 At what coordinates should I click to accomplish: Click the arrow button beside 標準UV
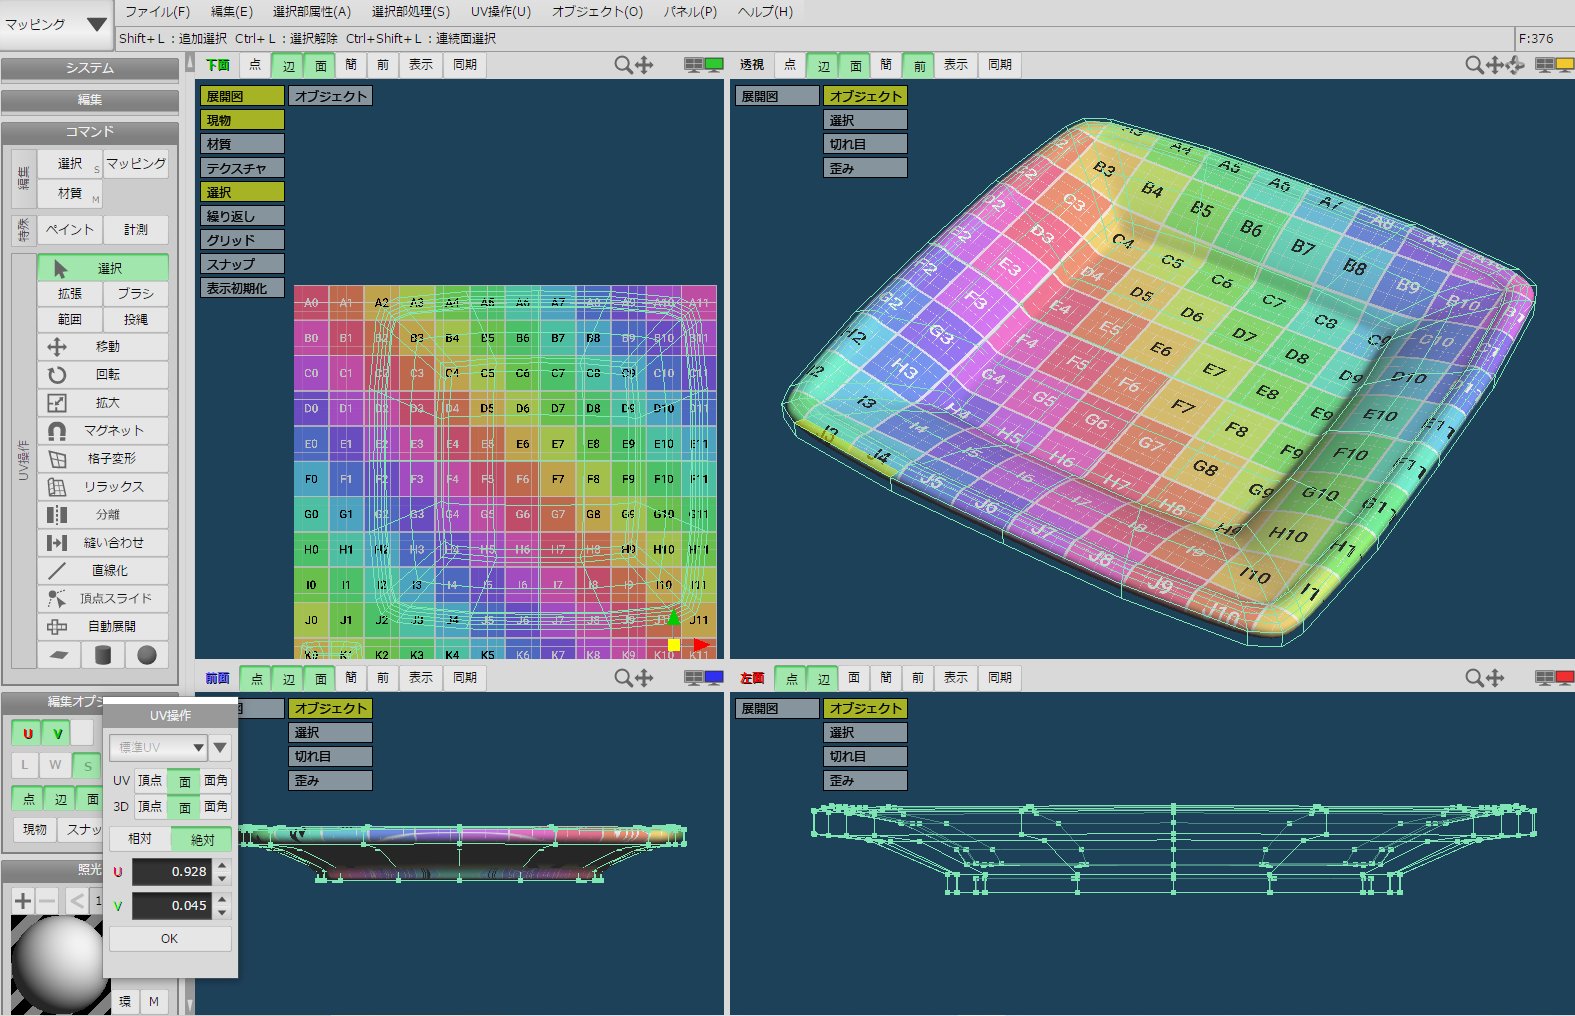[x=220, y=747]
